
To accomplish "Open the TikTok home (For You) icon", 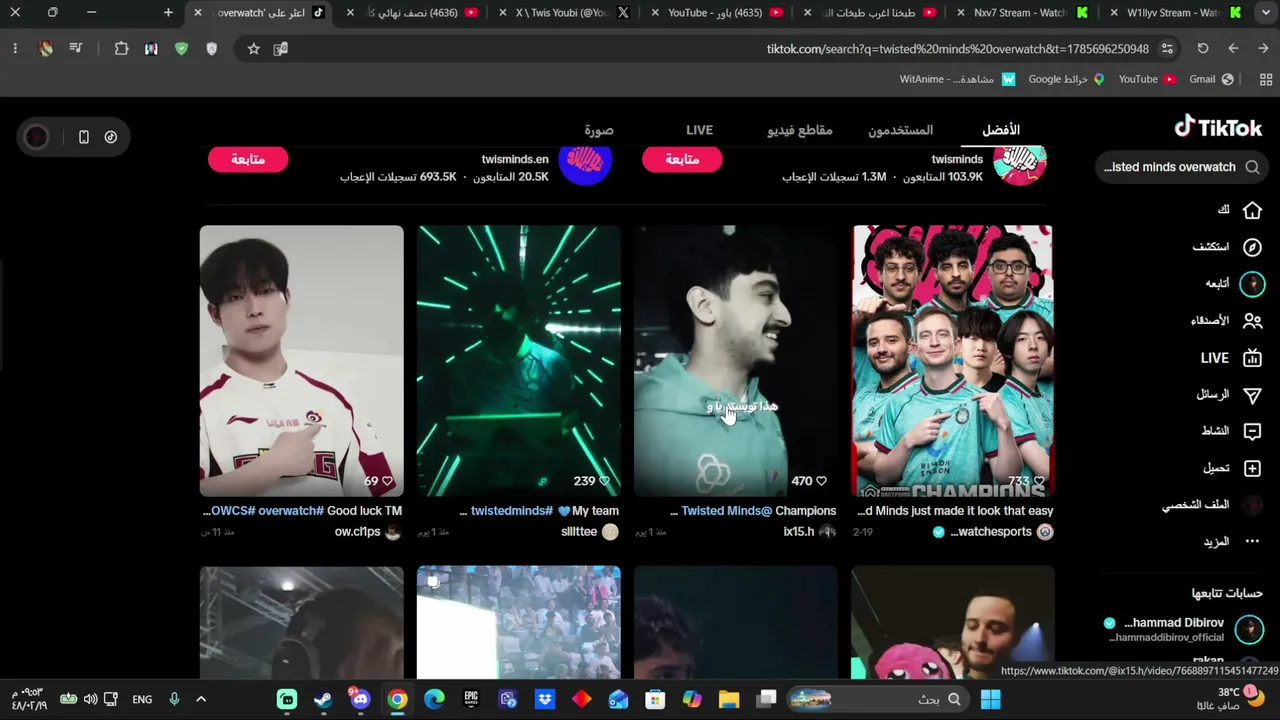I will coord(1252,210).
